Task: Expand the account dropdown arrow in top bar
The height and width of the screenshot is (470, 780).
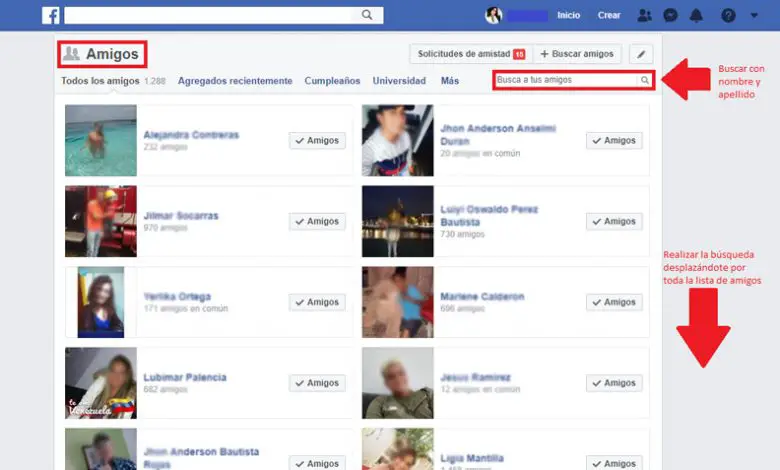Action: click(x=754, y=15)
